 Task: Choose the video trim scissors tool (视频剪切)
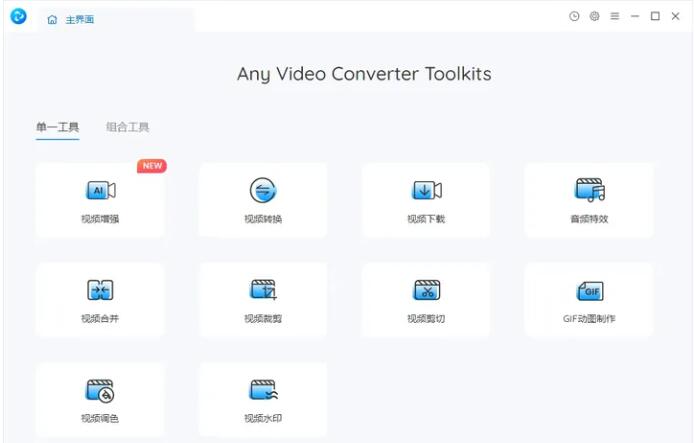click(x=426, y=300)
